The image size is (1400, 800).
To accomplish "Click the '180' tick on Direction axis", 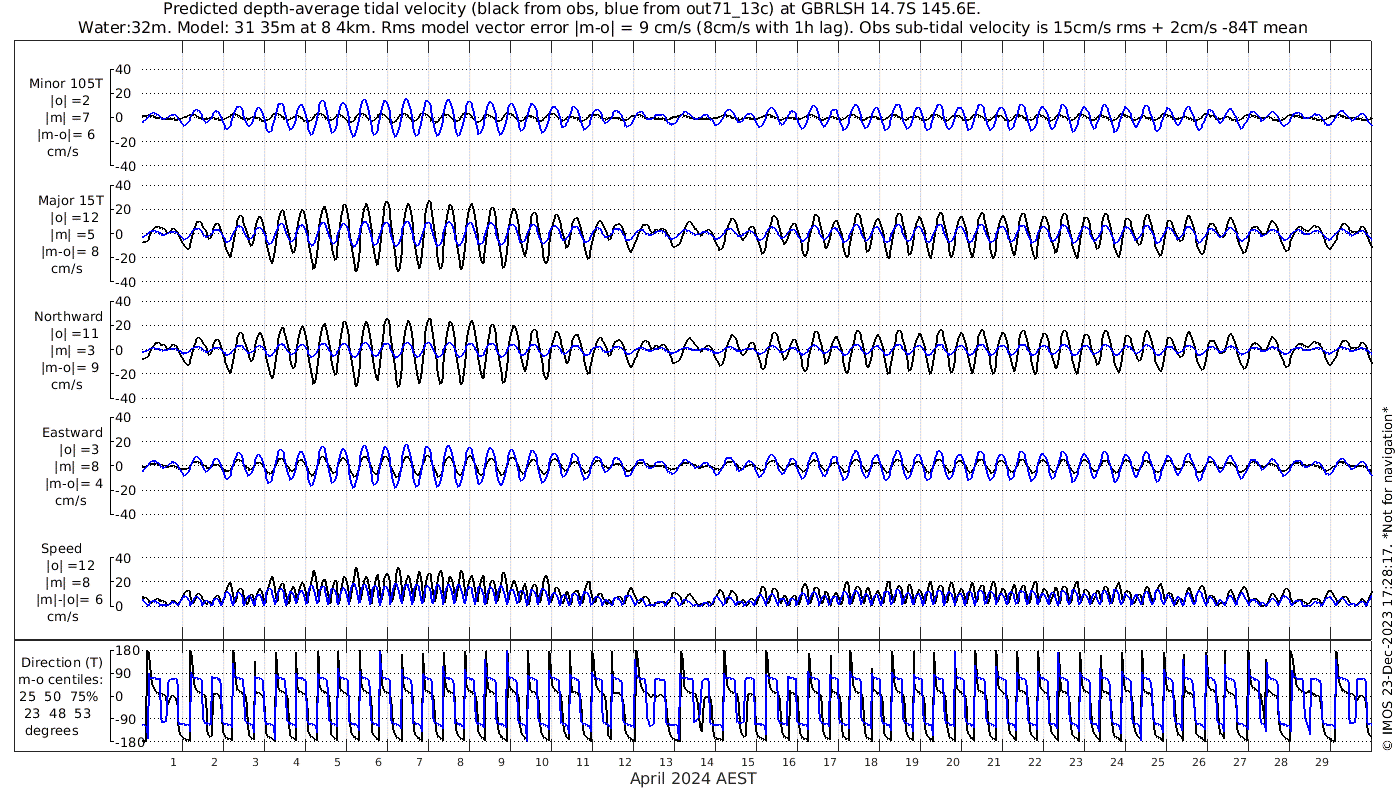I will tap(126, 651).
